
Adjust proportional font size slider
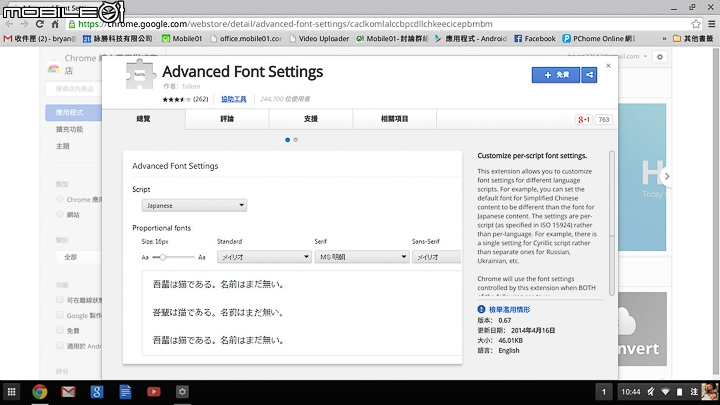tap(173, 257)
